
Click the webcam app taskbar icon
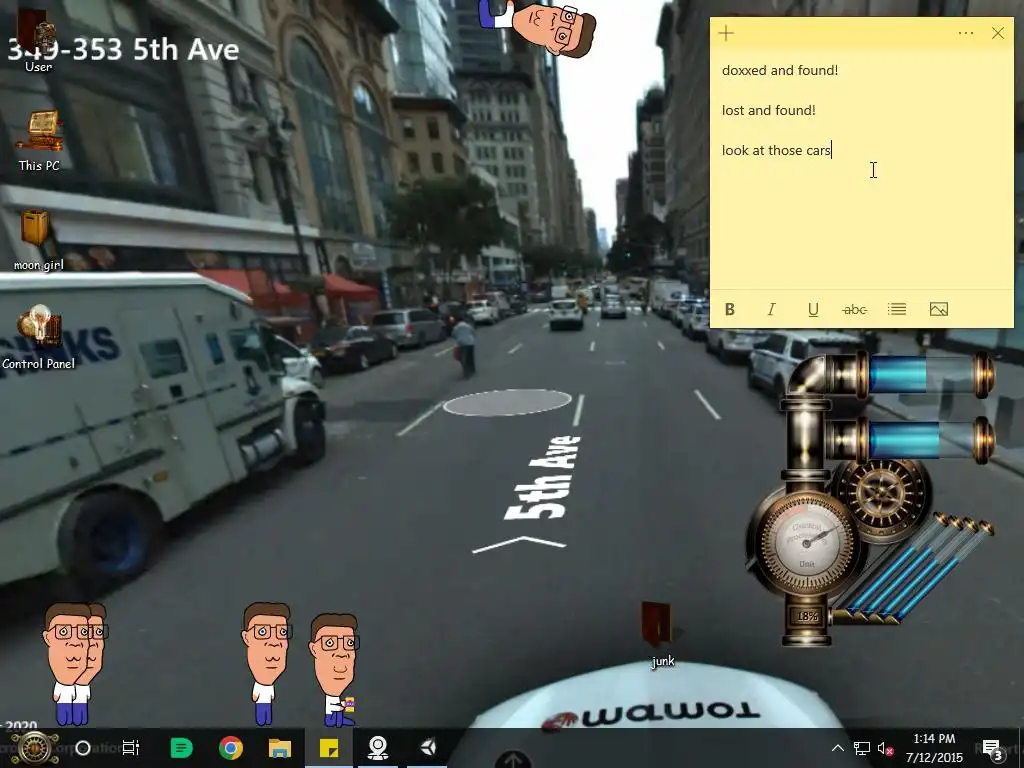click(x=378, y=748)
